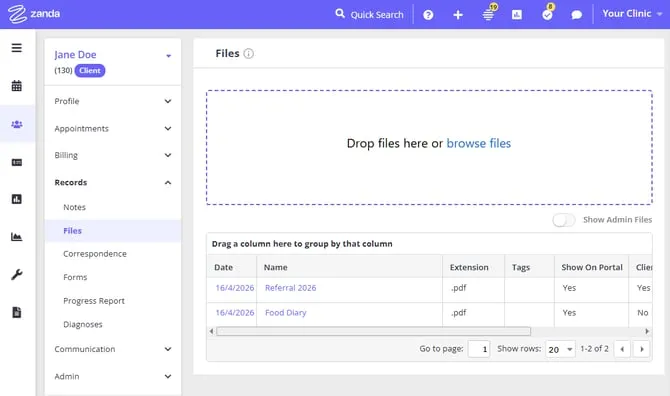Viewport: 670px width, 396px height.
Task: Click the browse files link
Action: [479, 143]
